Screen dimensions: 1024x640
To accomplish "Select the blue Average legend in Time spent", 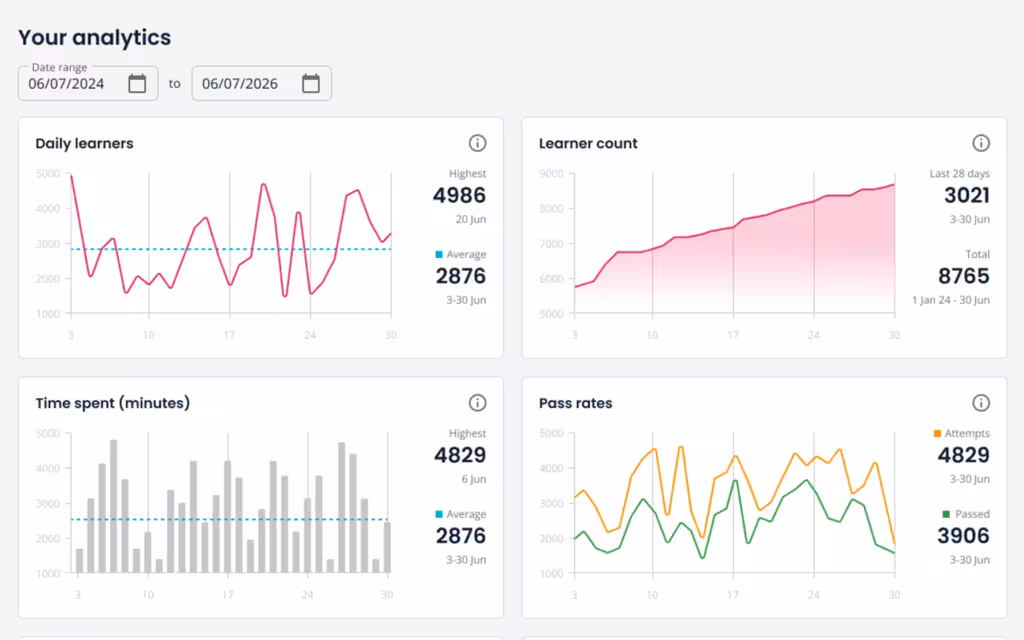I will pyautogui.click(x=460, y=515).
